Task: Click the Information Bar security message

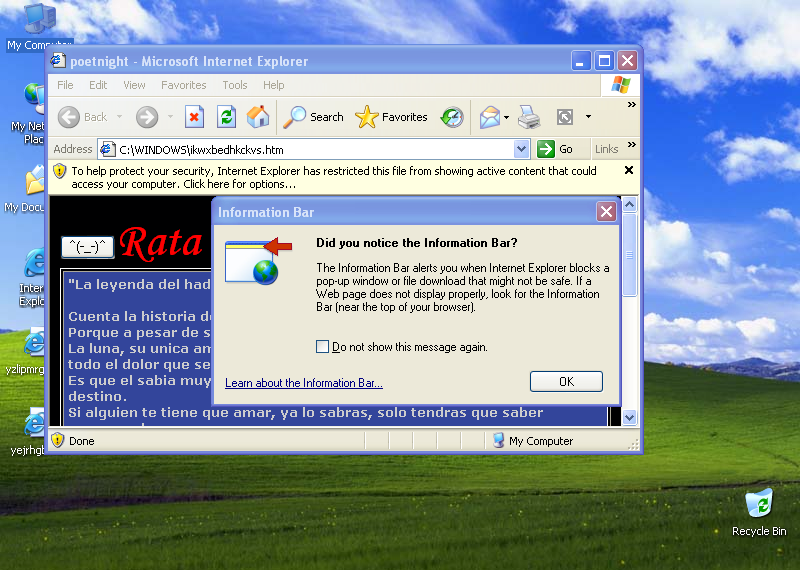Action: (x=334, y=178)
